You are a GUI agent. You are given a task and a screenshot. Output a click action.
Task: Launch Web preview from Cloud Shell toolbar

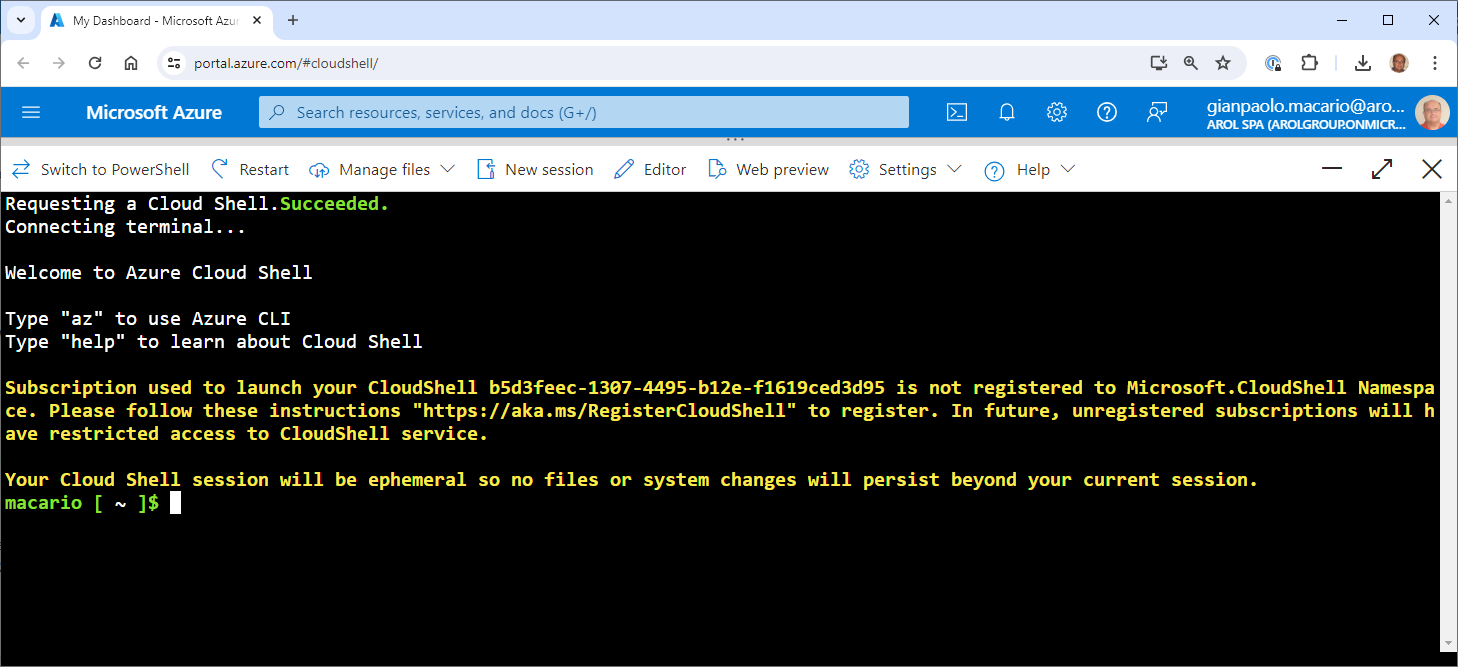pos(768,169)
